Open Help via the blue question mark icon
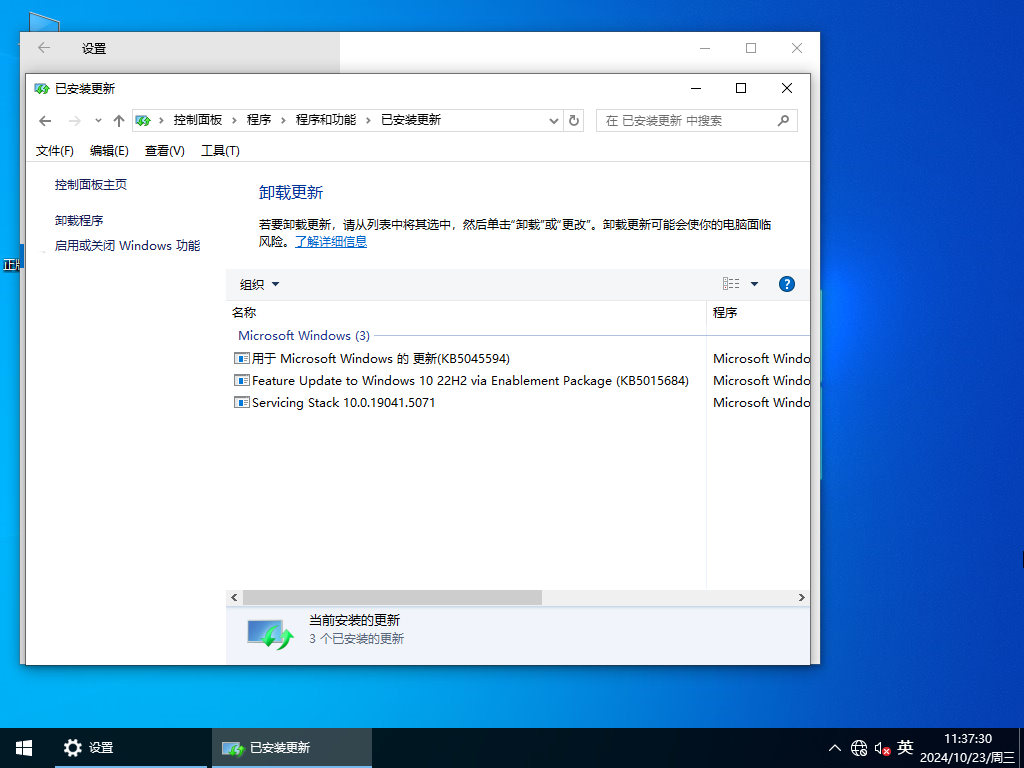The width and height of the screenshot is (1024, 768). [787, 283]
